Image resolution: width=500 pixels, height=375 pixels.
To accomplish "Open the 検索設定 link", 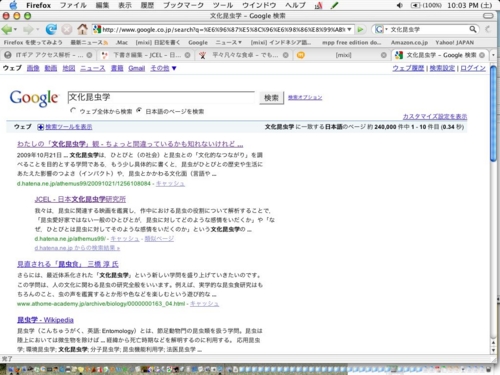I will [x=442, y=68].
